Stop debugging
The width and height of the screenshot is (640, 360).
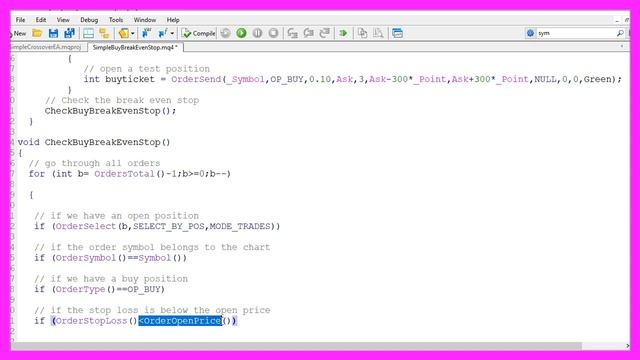(x=273, y=33)
